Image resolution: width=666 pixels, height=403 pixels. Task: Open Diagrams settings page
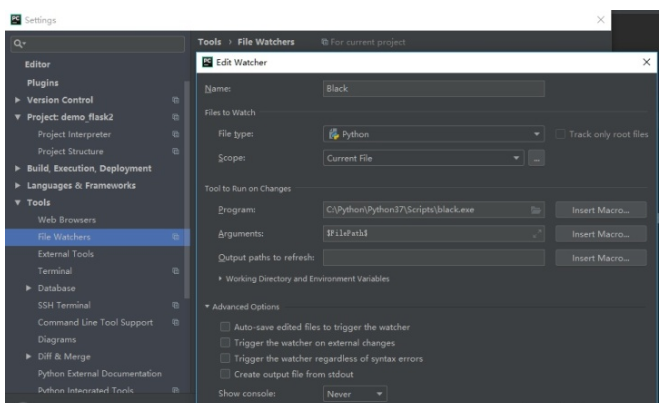click(57, 340)
